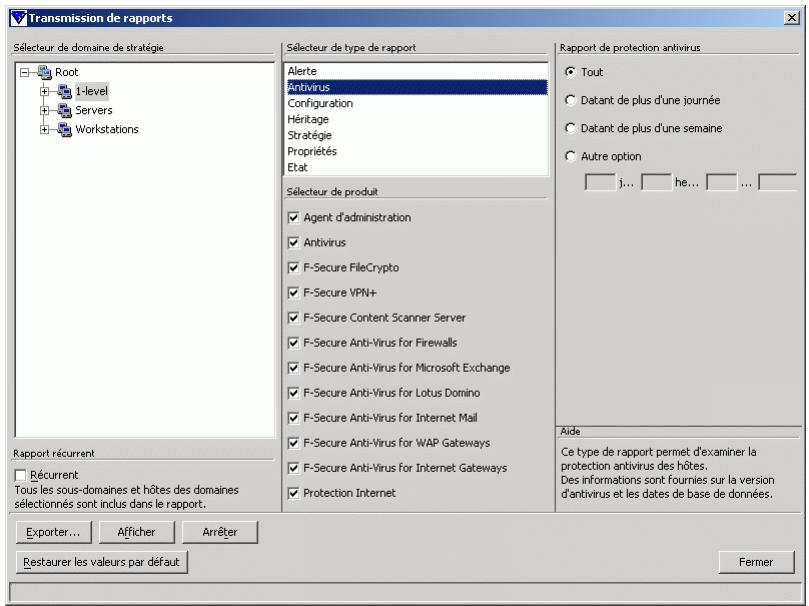Uncheck Anti-Virus for Lotus Domino
This screenshot has height=606, width=809.
(x=294, y=393)
